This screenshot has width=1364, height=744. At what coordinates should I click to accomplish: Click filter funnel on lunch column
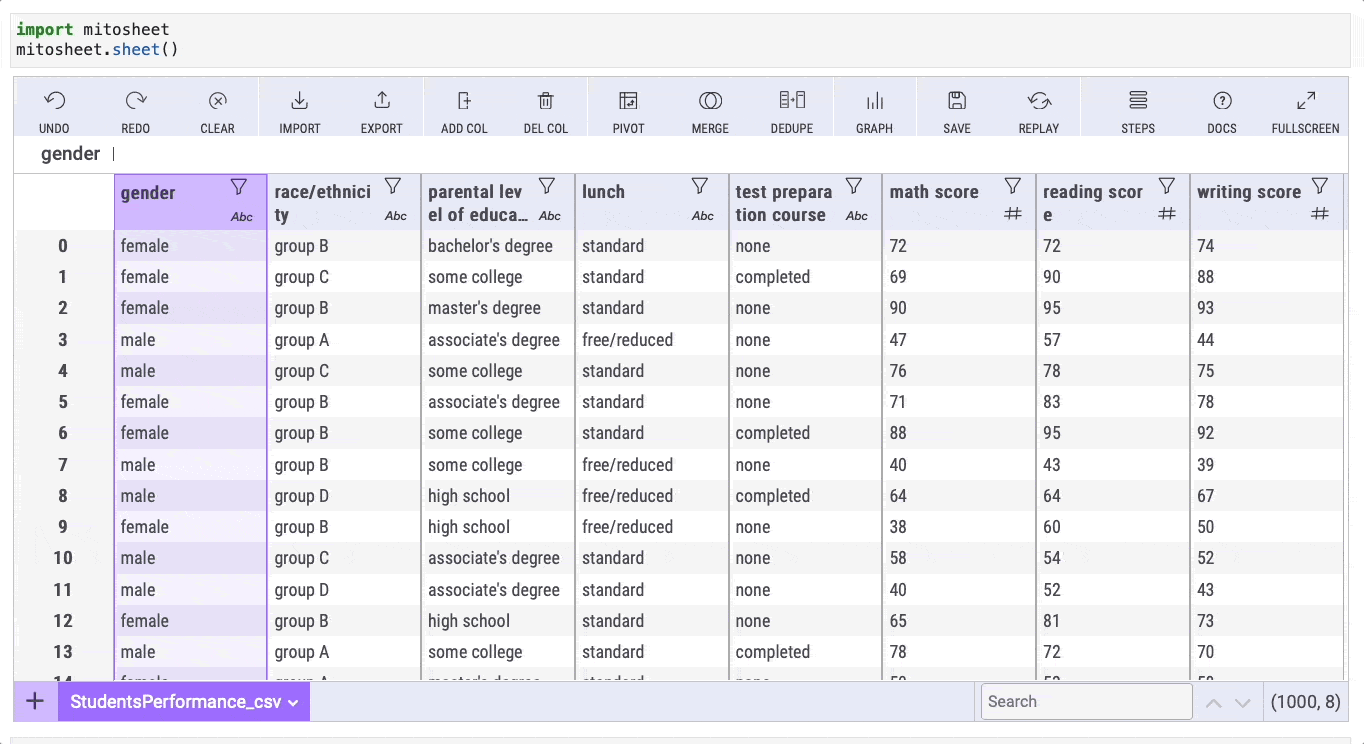pyautogui.click(x=700, y=187)
